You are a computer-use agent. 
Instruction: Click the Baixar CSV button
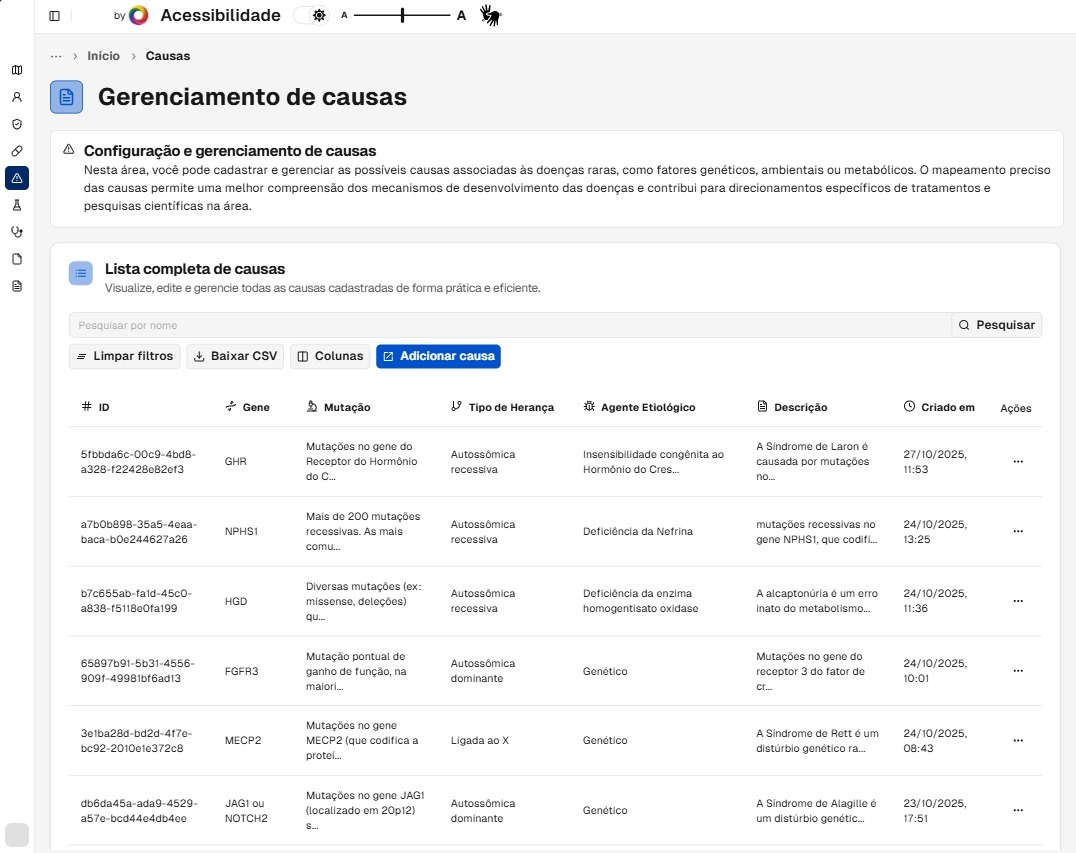click(235, 356)
